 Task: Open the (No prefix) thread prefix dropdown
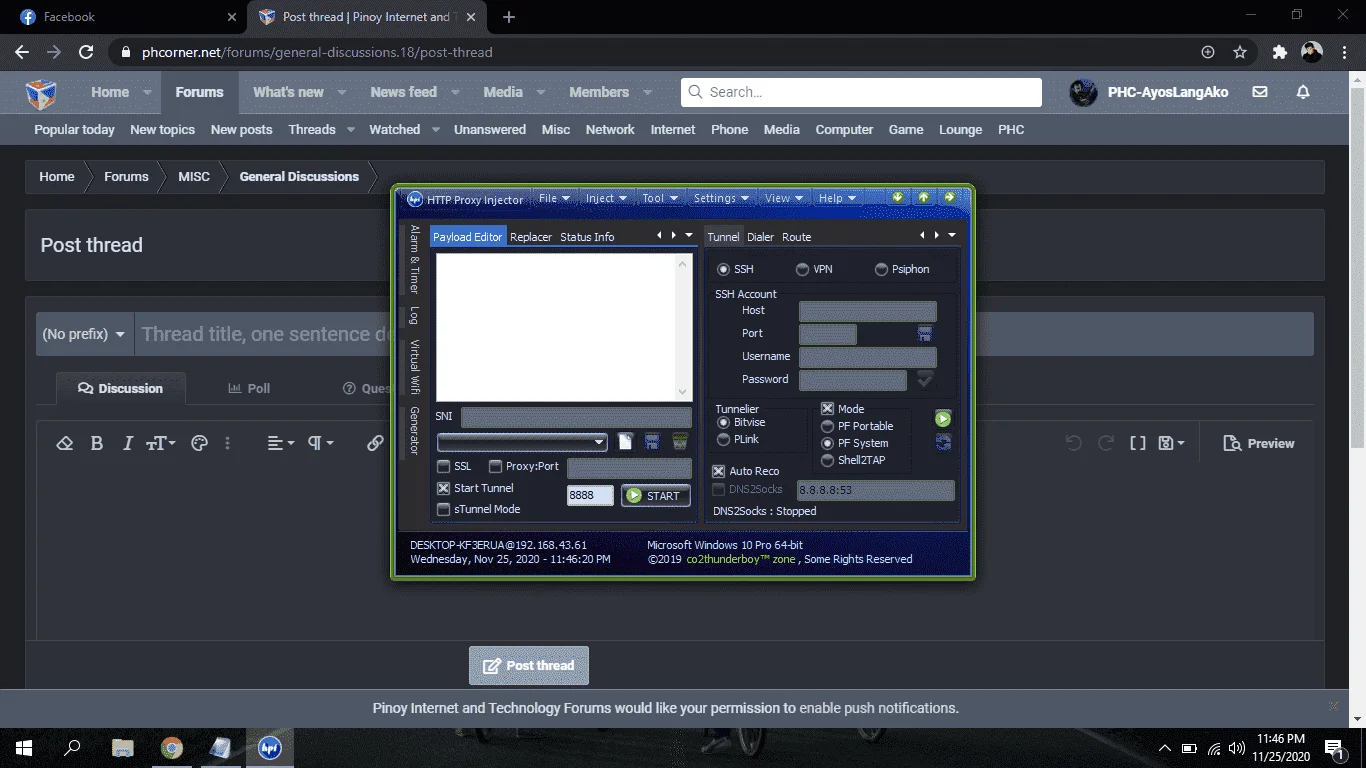[85, 334]
